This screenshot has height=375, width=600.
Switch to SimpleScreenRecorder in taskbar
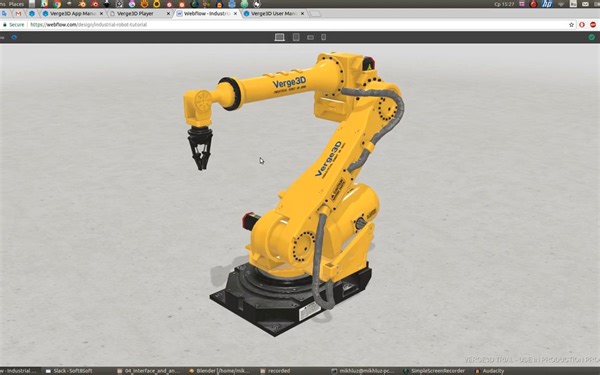coord(434,371)
